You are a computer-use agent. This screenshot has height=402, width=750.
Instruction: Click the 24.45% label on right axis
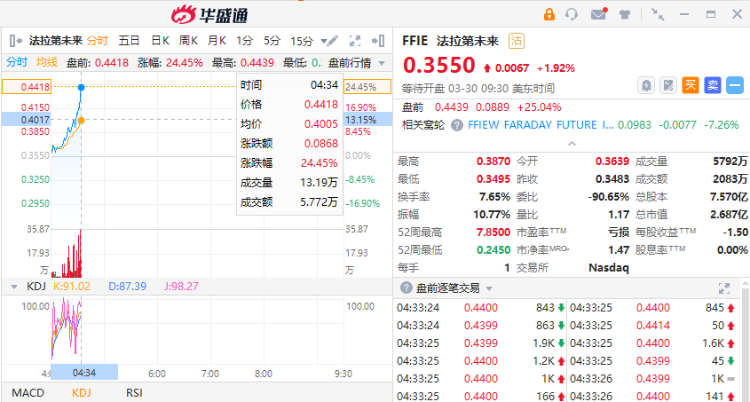(367, 87)
